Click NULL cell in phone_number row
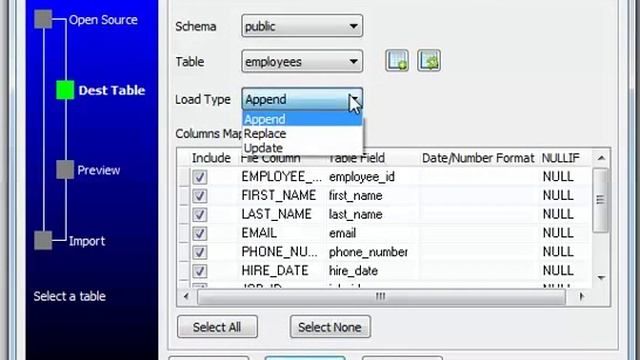 pyautogui.click(x=565, y=252)
